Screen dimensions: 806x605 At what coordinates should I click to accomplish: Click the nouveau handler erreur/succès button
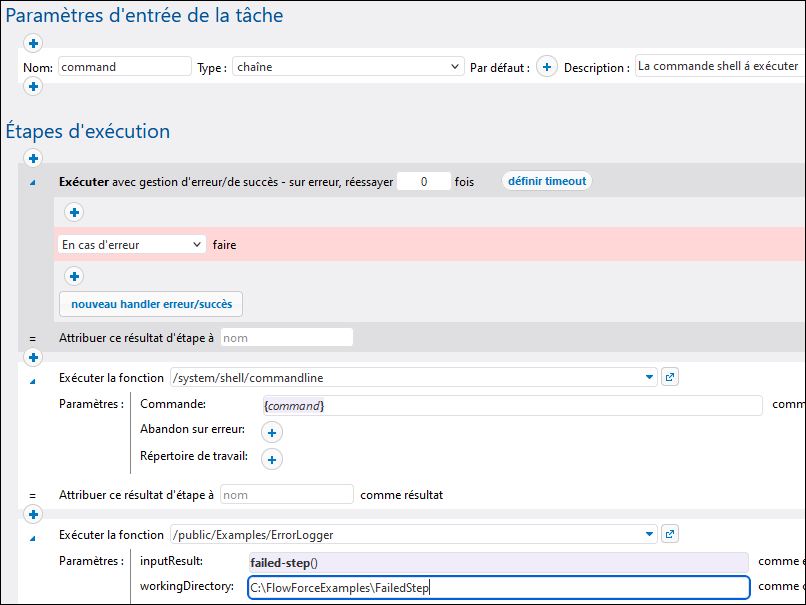[151, 304]
